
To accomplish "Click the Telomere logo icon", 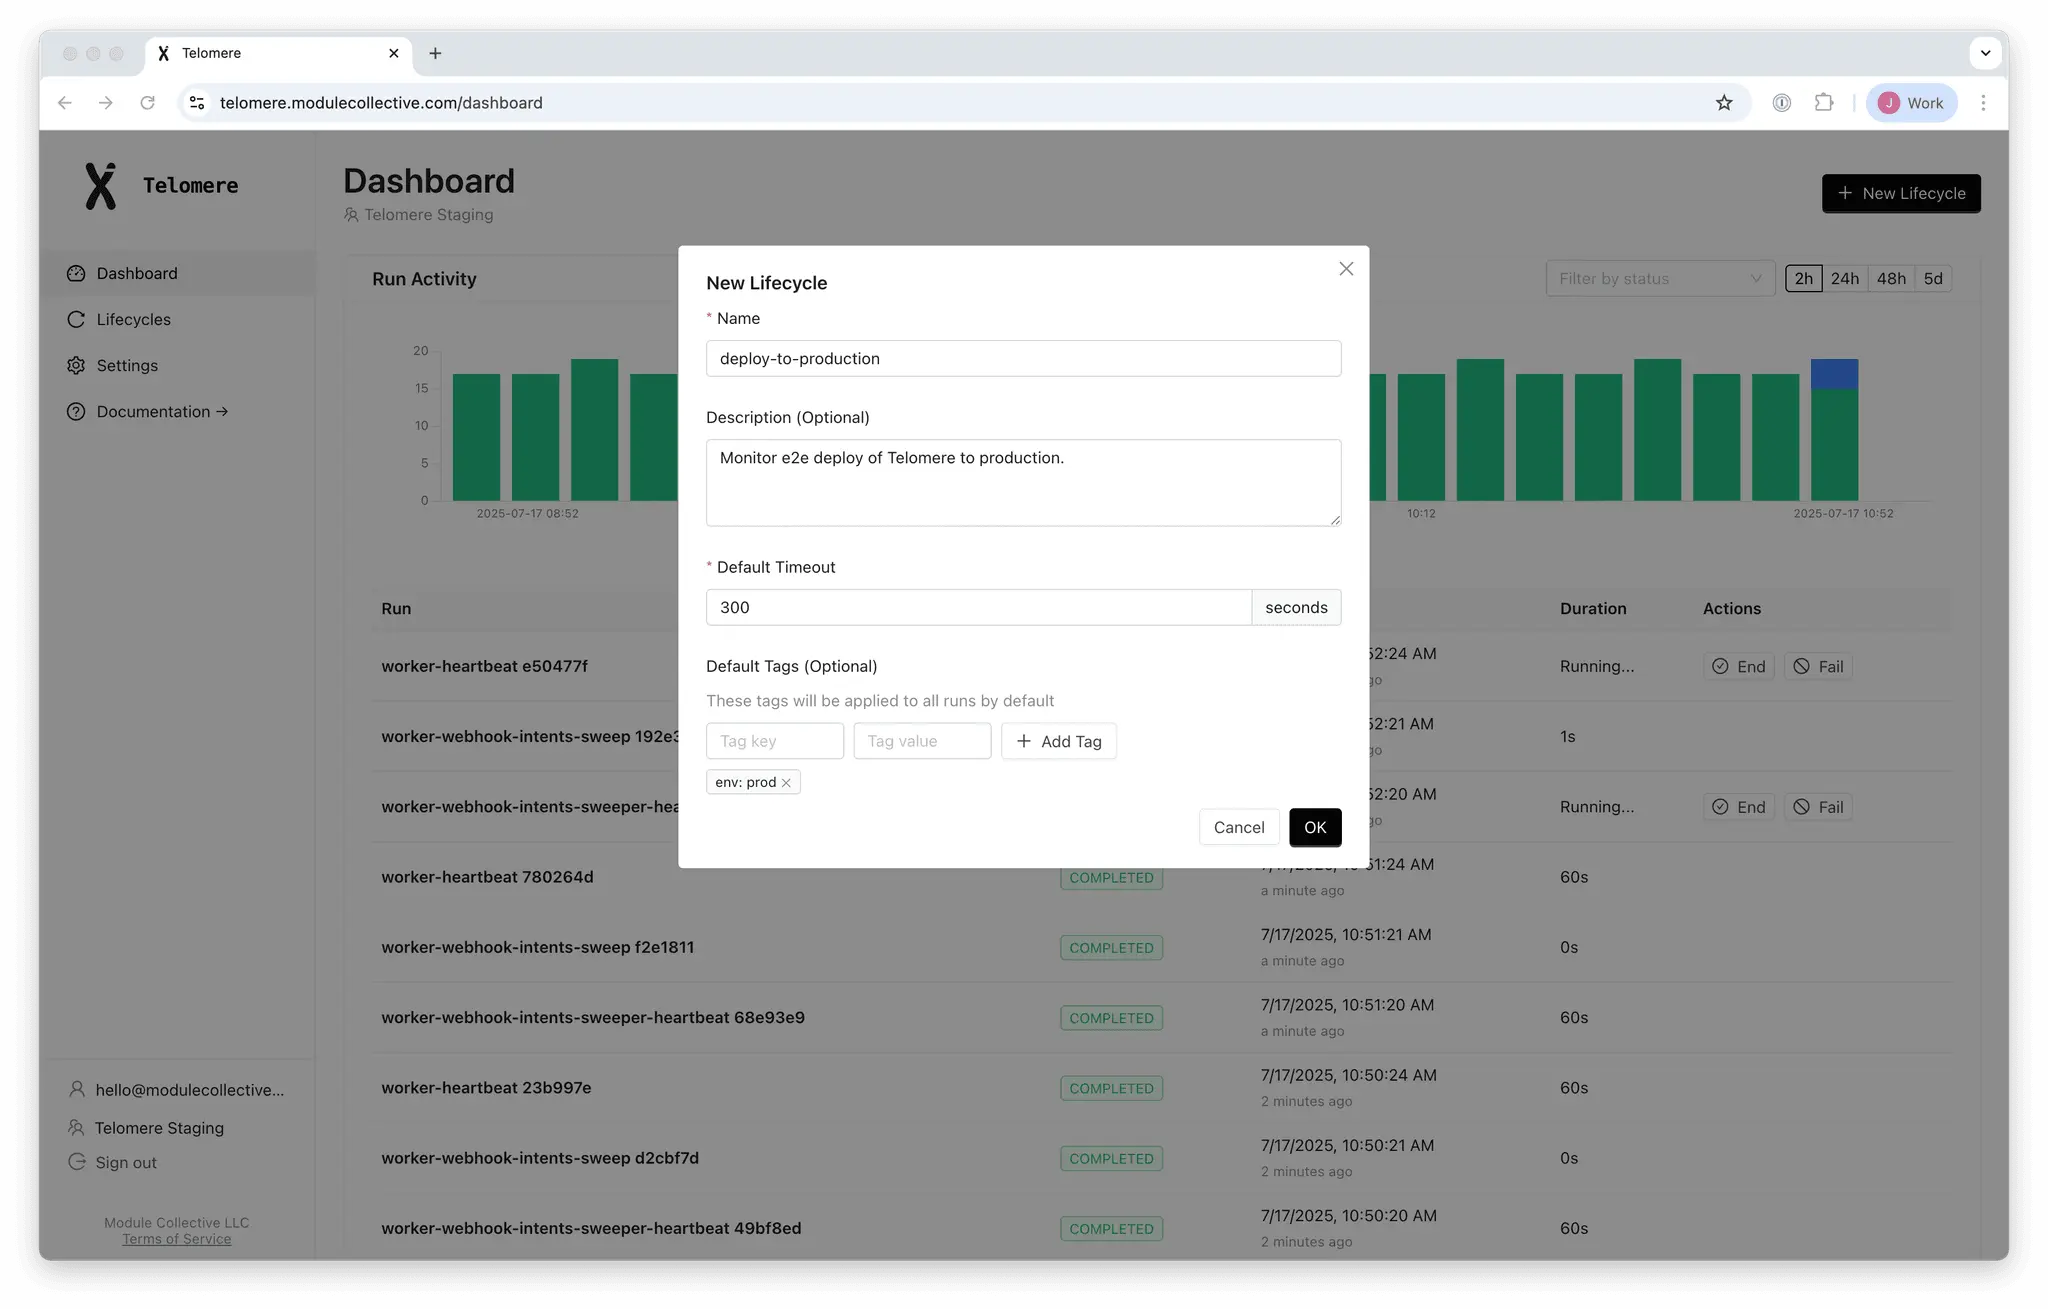I will coord(100,186).
